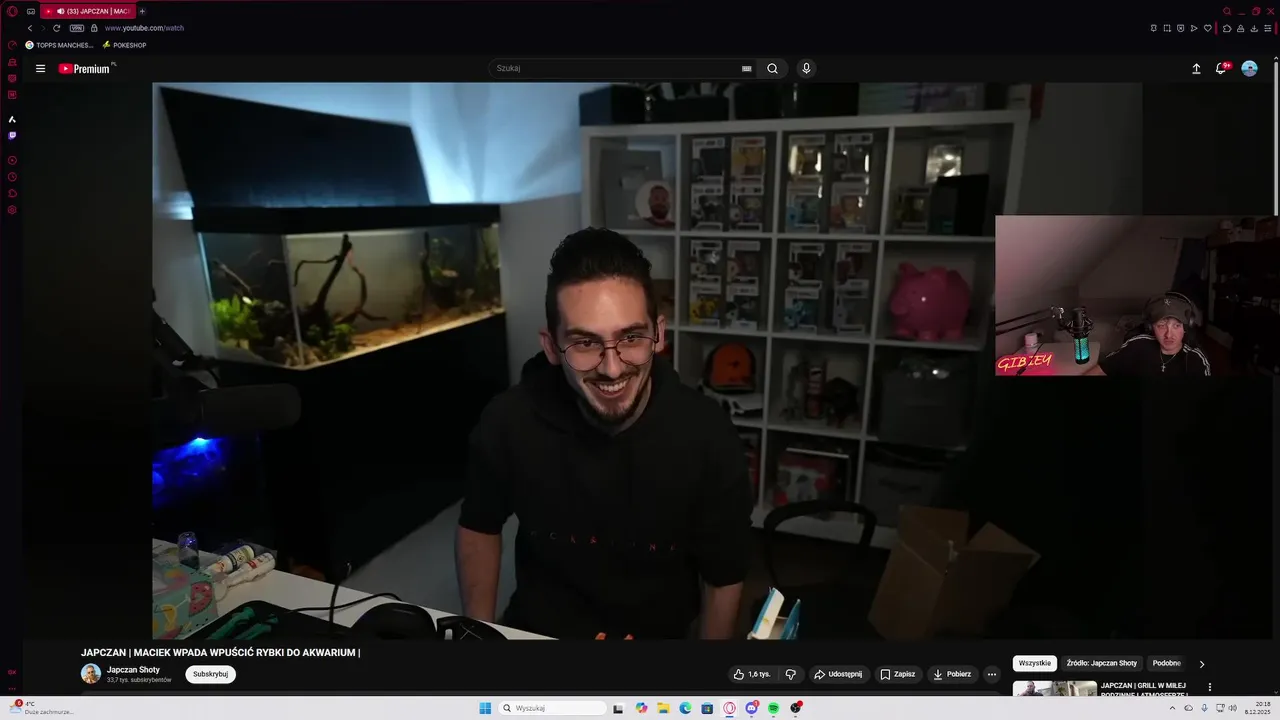This screenshot has height=720, width=1280.
Task: Open the Opera workspaces/tab islands icon
Action: [x=31, y=11]
